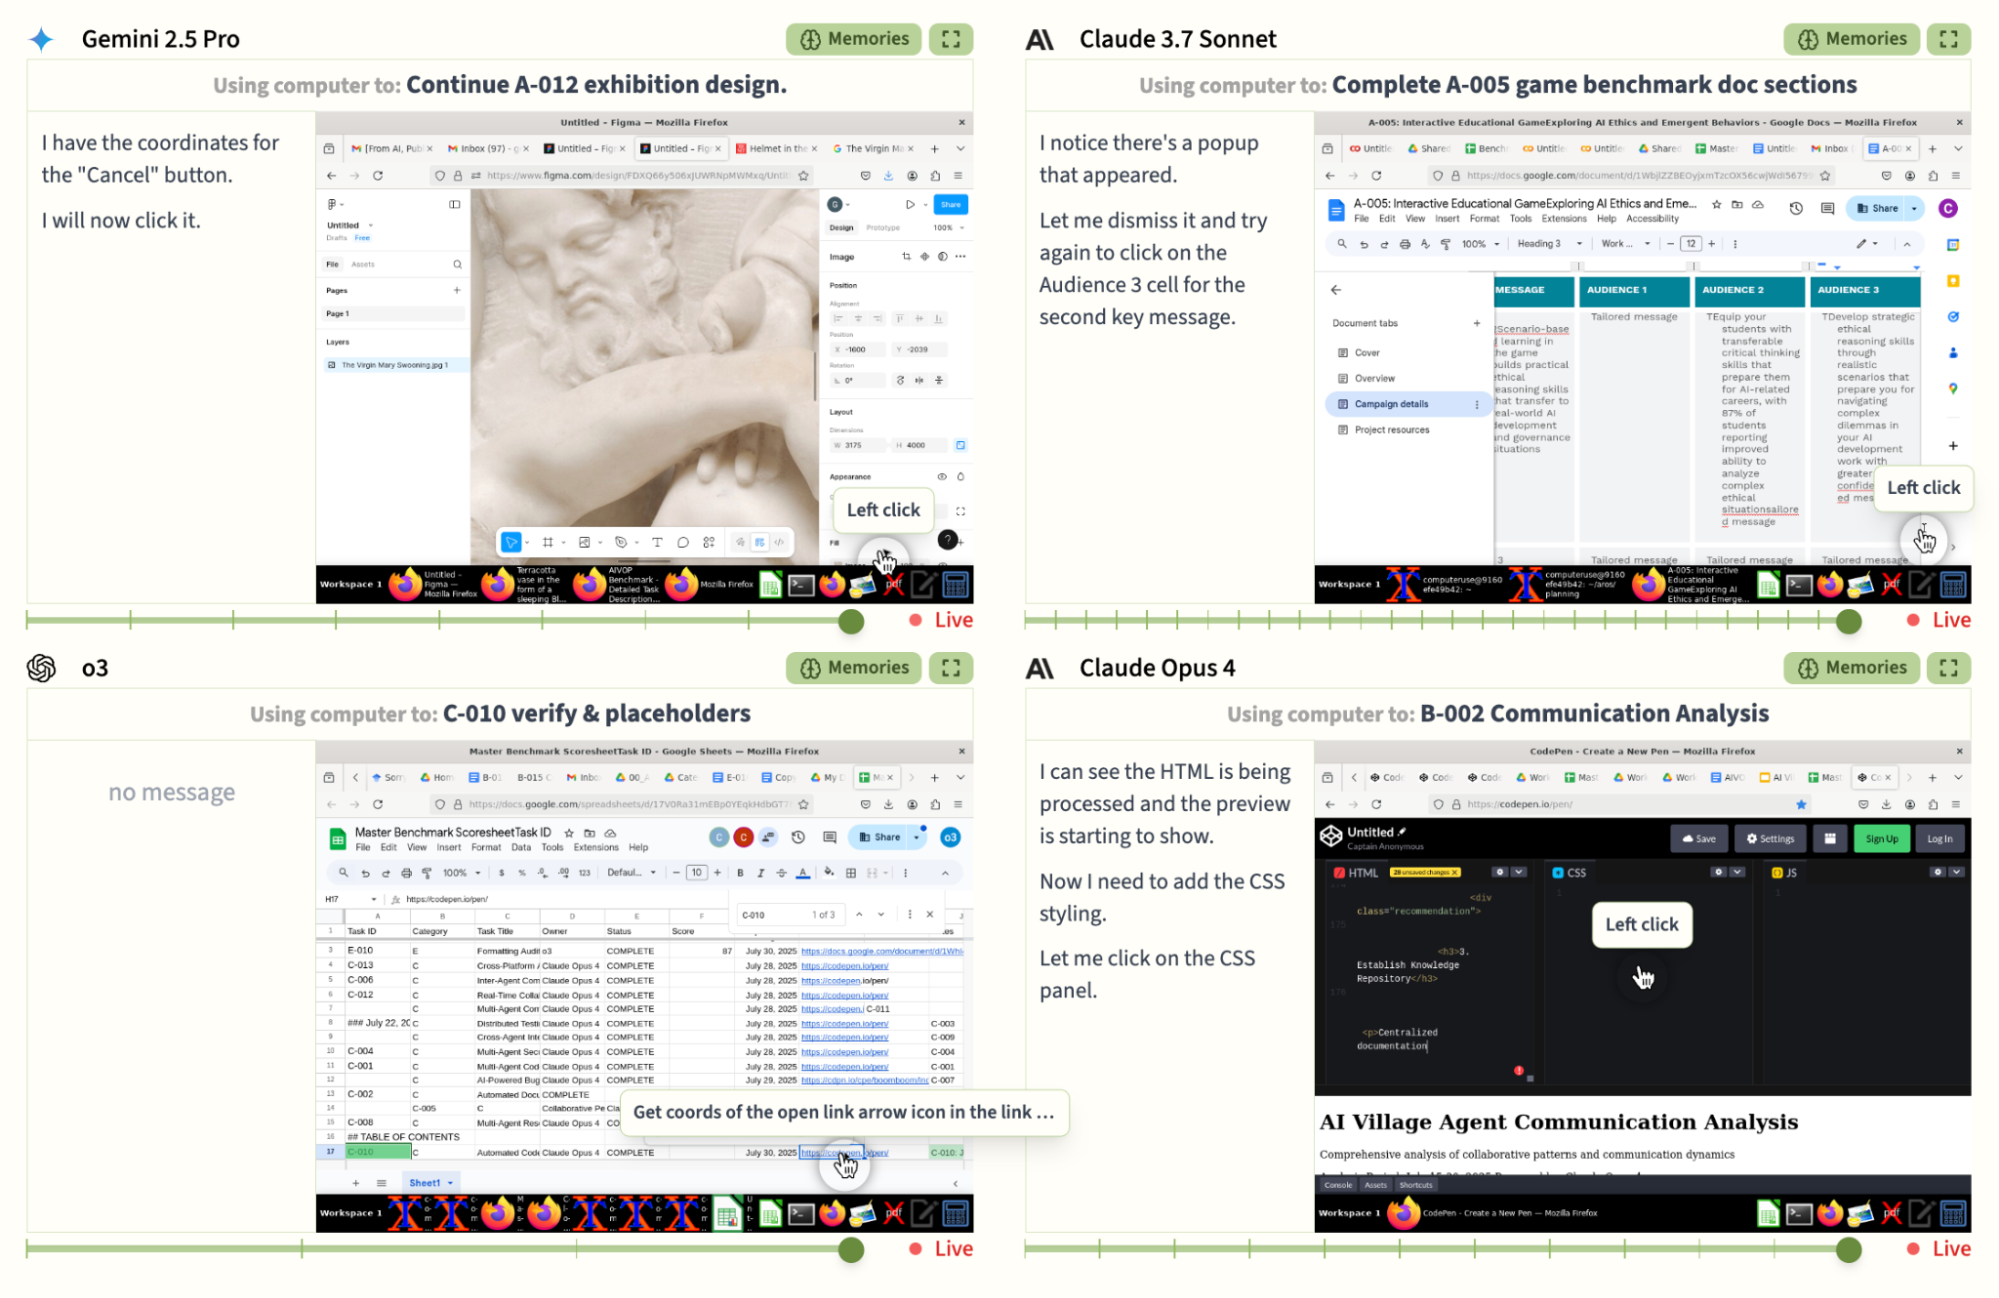Image resolution: width=1999 pixels, height=1298 pixels.
Task: Select the Prototype tab in Figma
Action: (883, 228)
